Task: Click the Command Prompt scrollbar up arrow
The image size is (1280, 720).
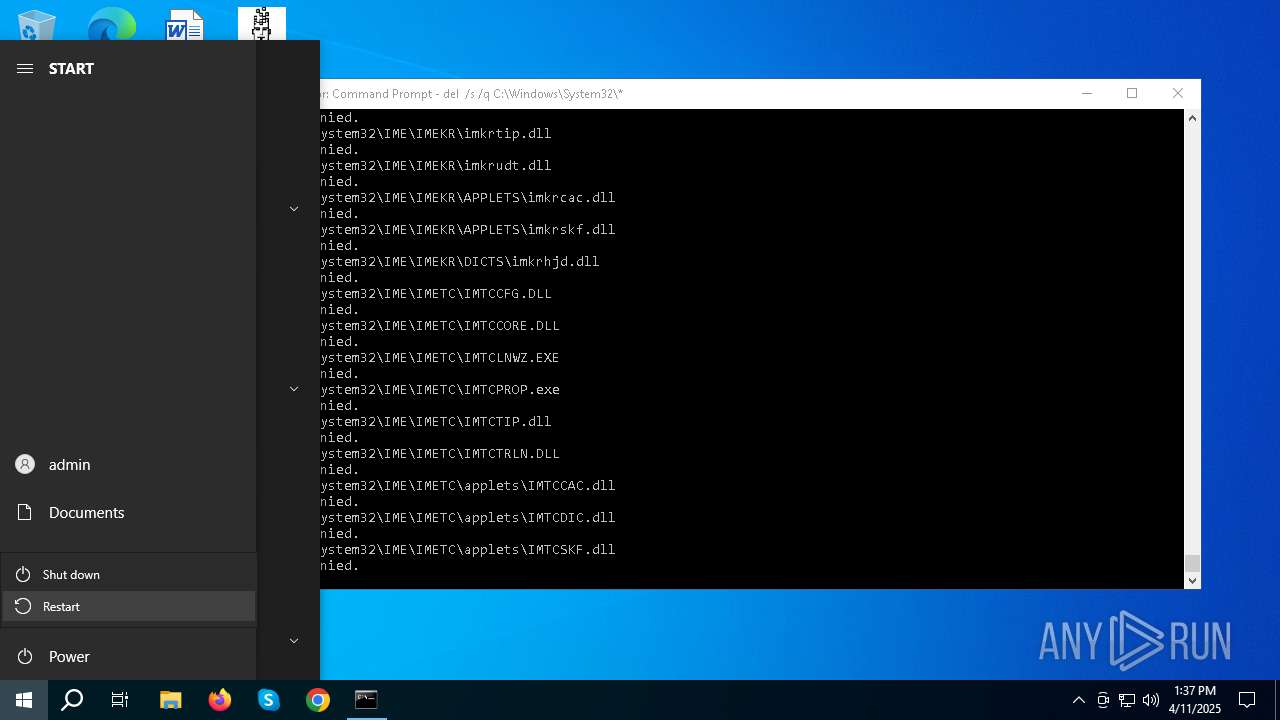Action: pos(1192,118)
